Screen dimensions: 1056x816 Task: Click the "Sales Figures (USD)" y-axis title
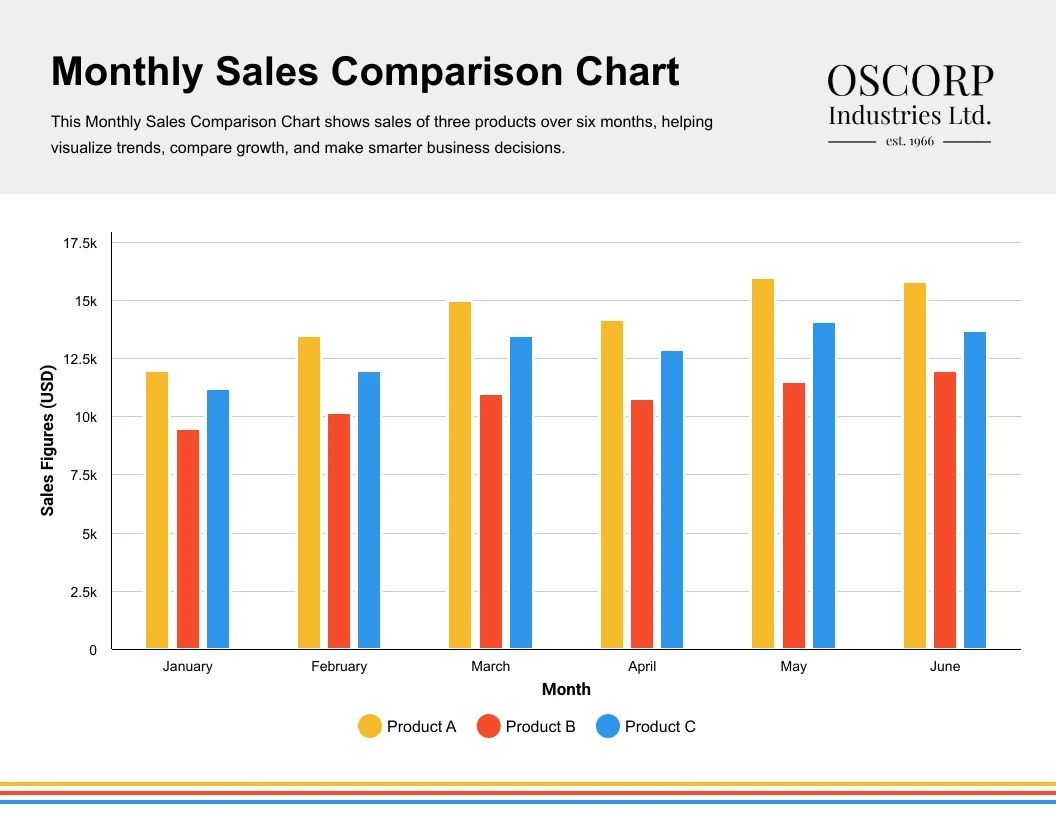(x=48, y=441)
